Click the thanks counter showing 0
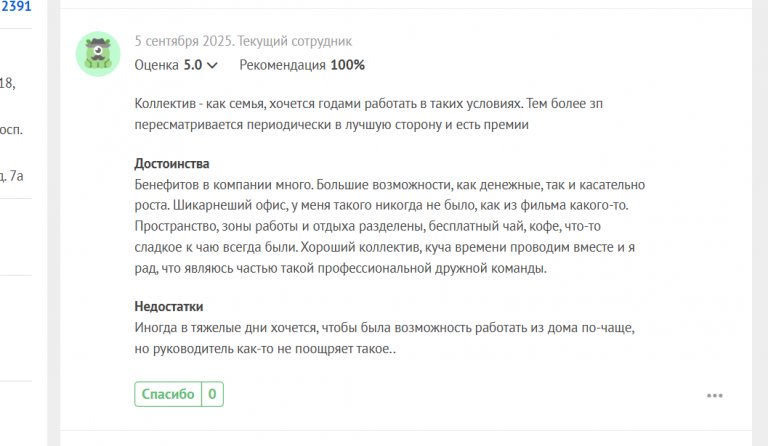768x446 pixels. pyautogui.click(x=212, y=394)
